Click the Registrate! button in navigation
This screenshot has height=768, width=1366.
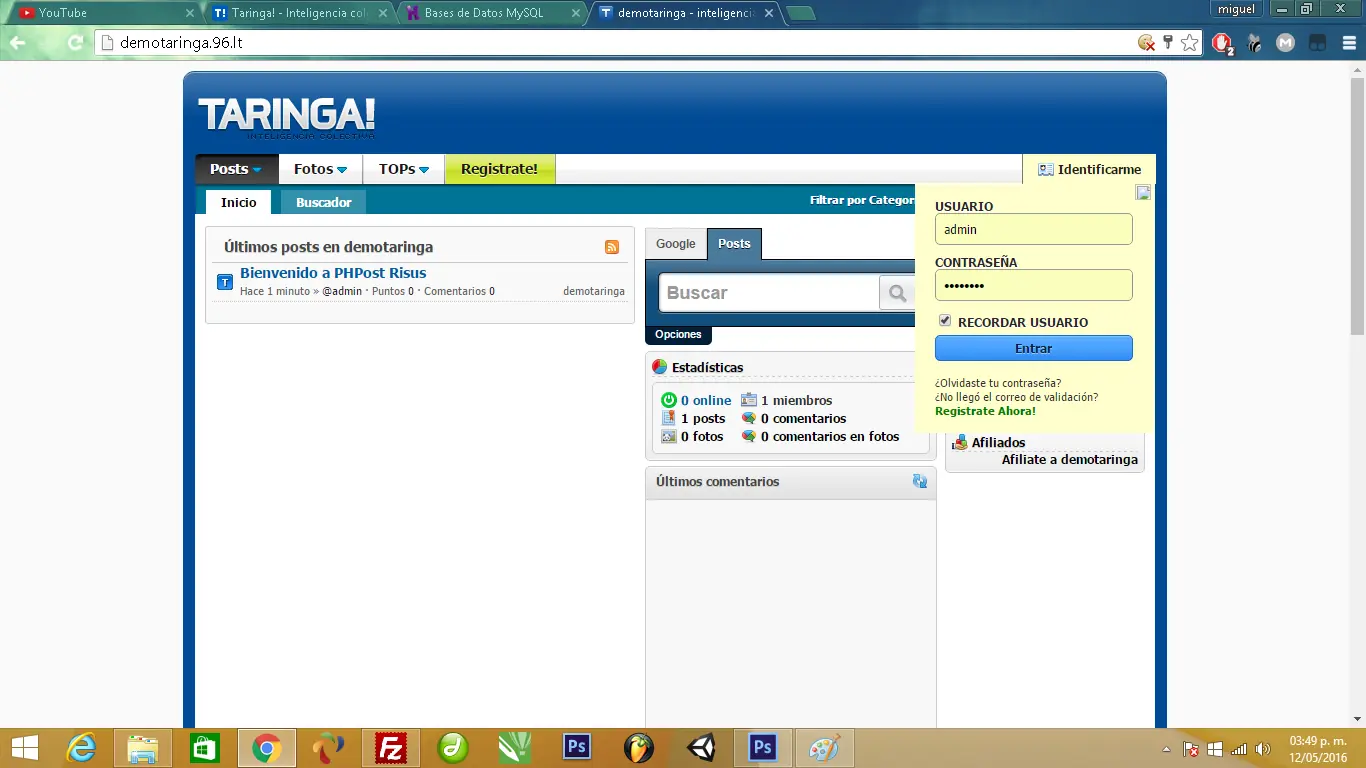[x=500, y=169]
